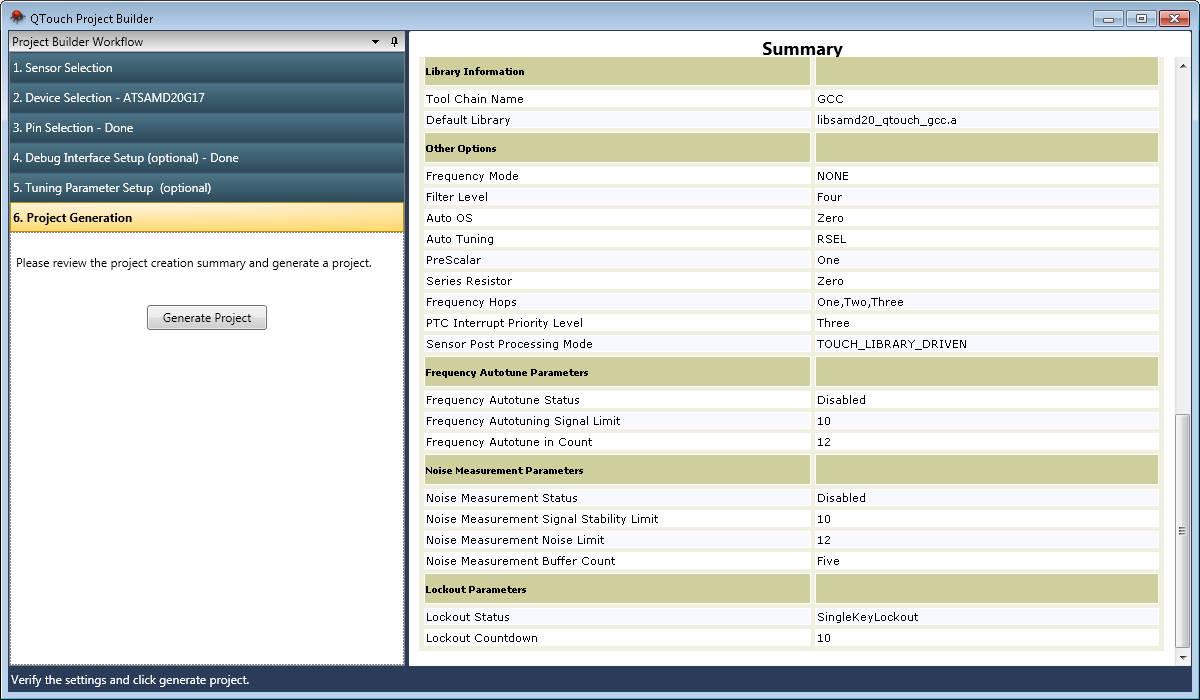Click the Lockout Countdown row label
Image resolution: width=1200 pixels, height=700 pixels.
(482, 638)
